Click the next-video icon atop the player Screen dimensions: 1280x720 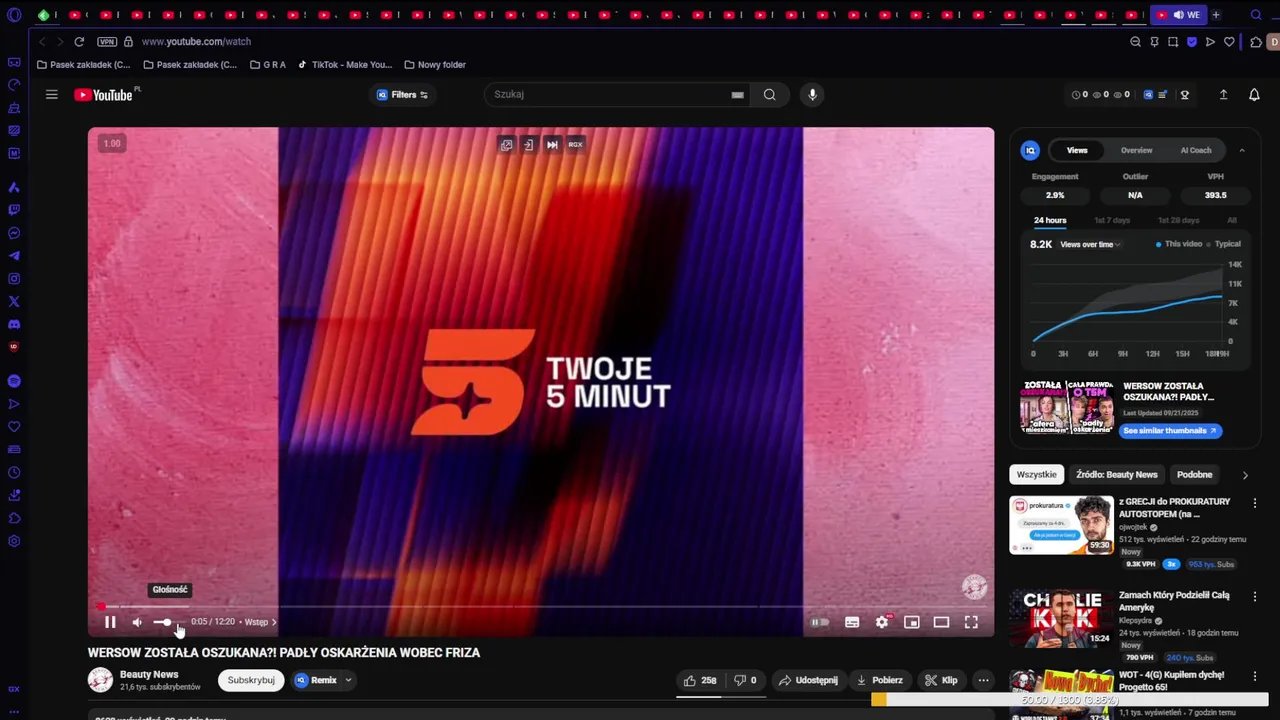(x=552, y=145)
